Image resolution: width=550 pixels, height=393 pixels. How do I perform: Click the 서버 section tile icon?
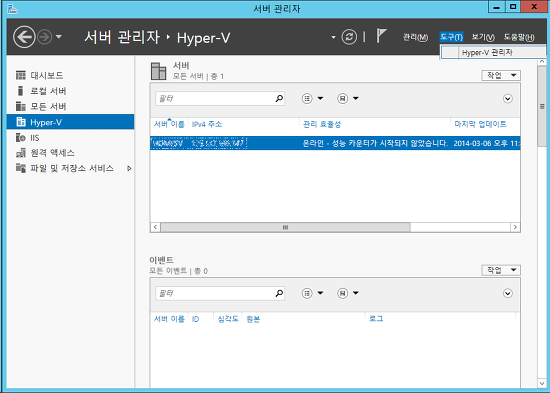click(x=159, y=71)
